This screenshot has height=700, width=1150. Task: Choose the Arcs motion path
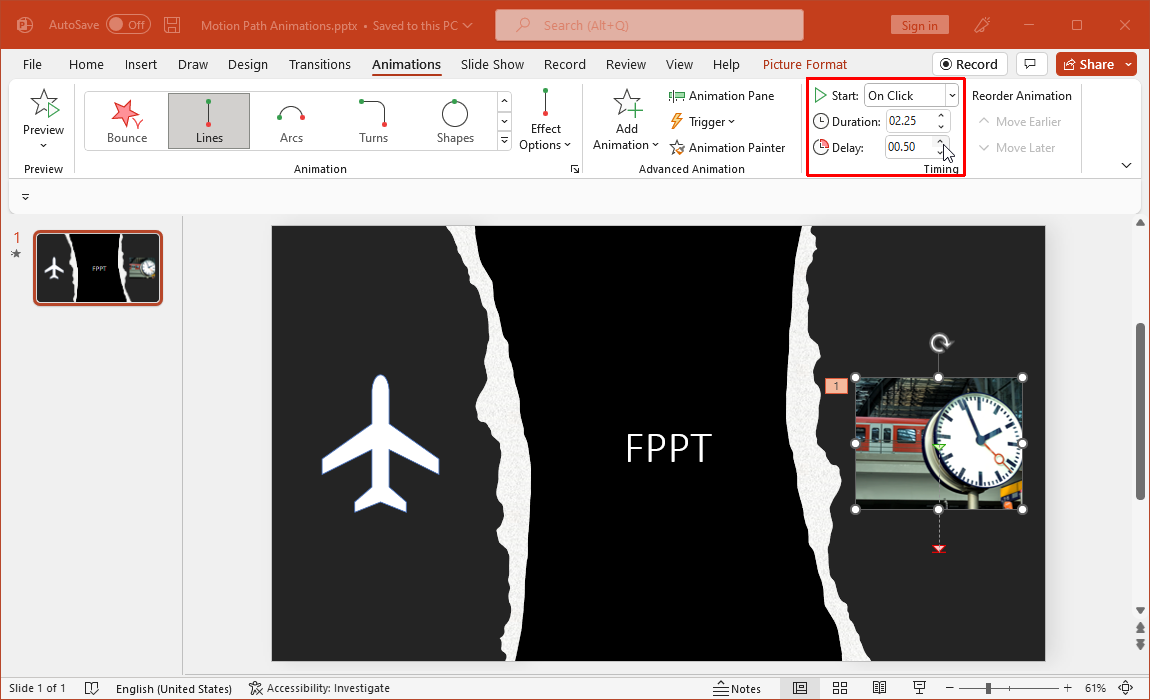pyautogui.click(x=291, y=121)
